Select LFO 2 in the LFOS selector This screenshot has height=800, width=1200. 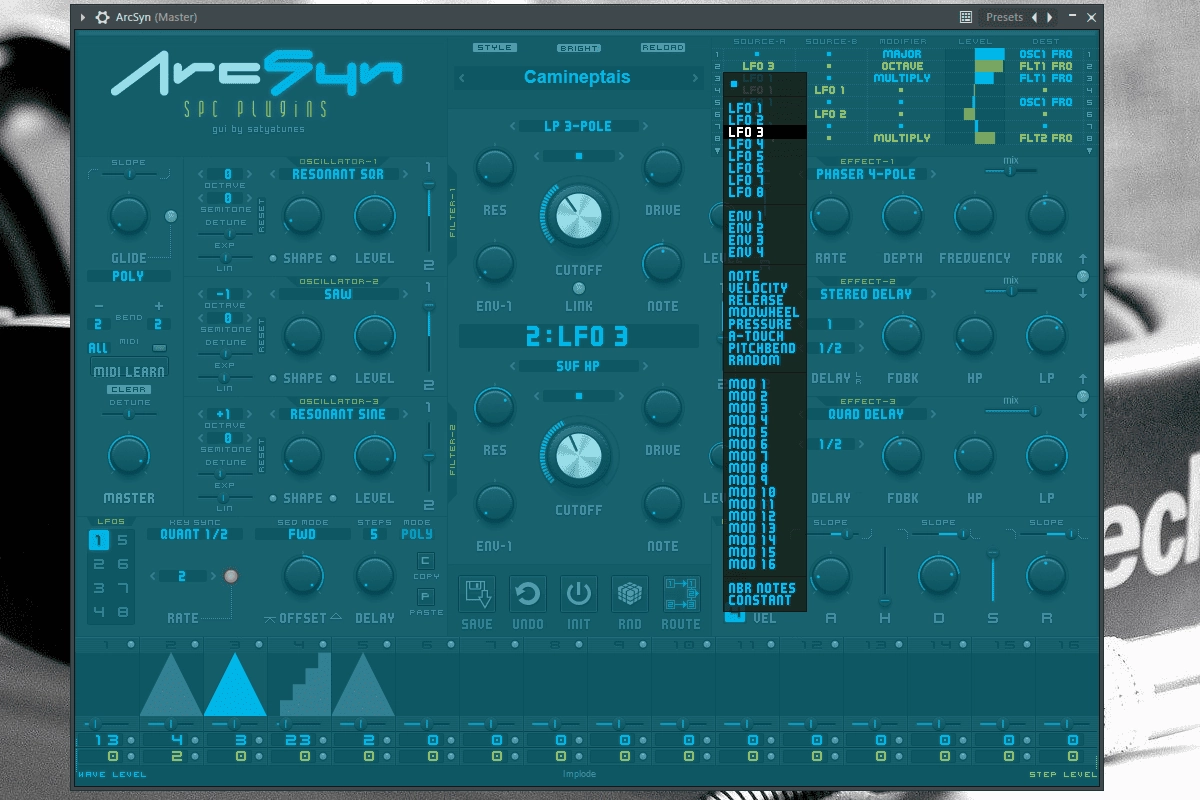click(99, 565)
